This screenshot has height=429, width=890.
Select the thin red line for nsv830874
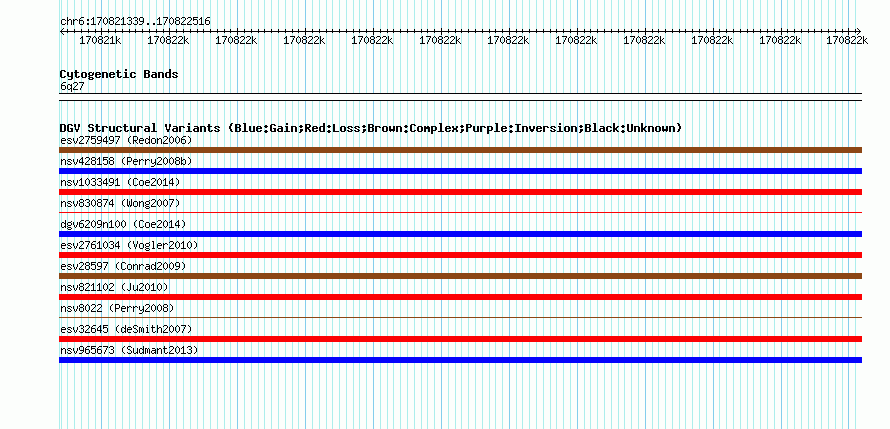[460, 213]
